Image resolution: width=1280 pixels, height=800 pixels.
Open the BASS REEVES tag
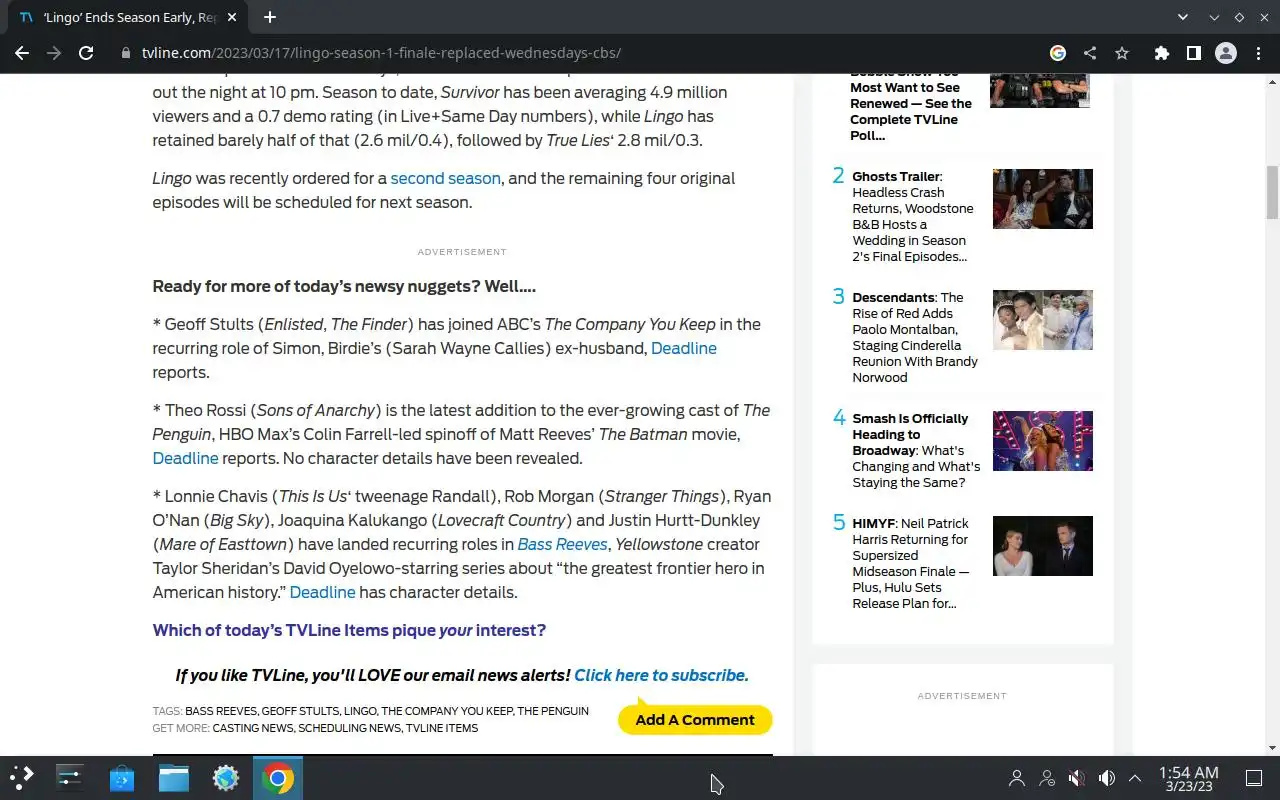[x=221, y=711]
